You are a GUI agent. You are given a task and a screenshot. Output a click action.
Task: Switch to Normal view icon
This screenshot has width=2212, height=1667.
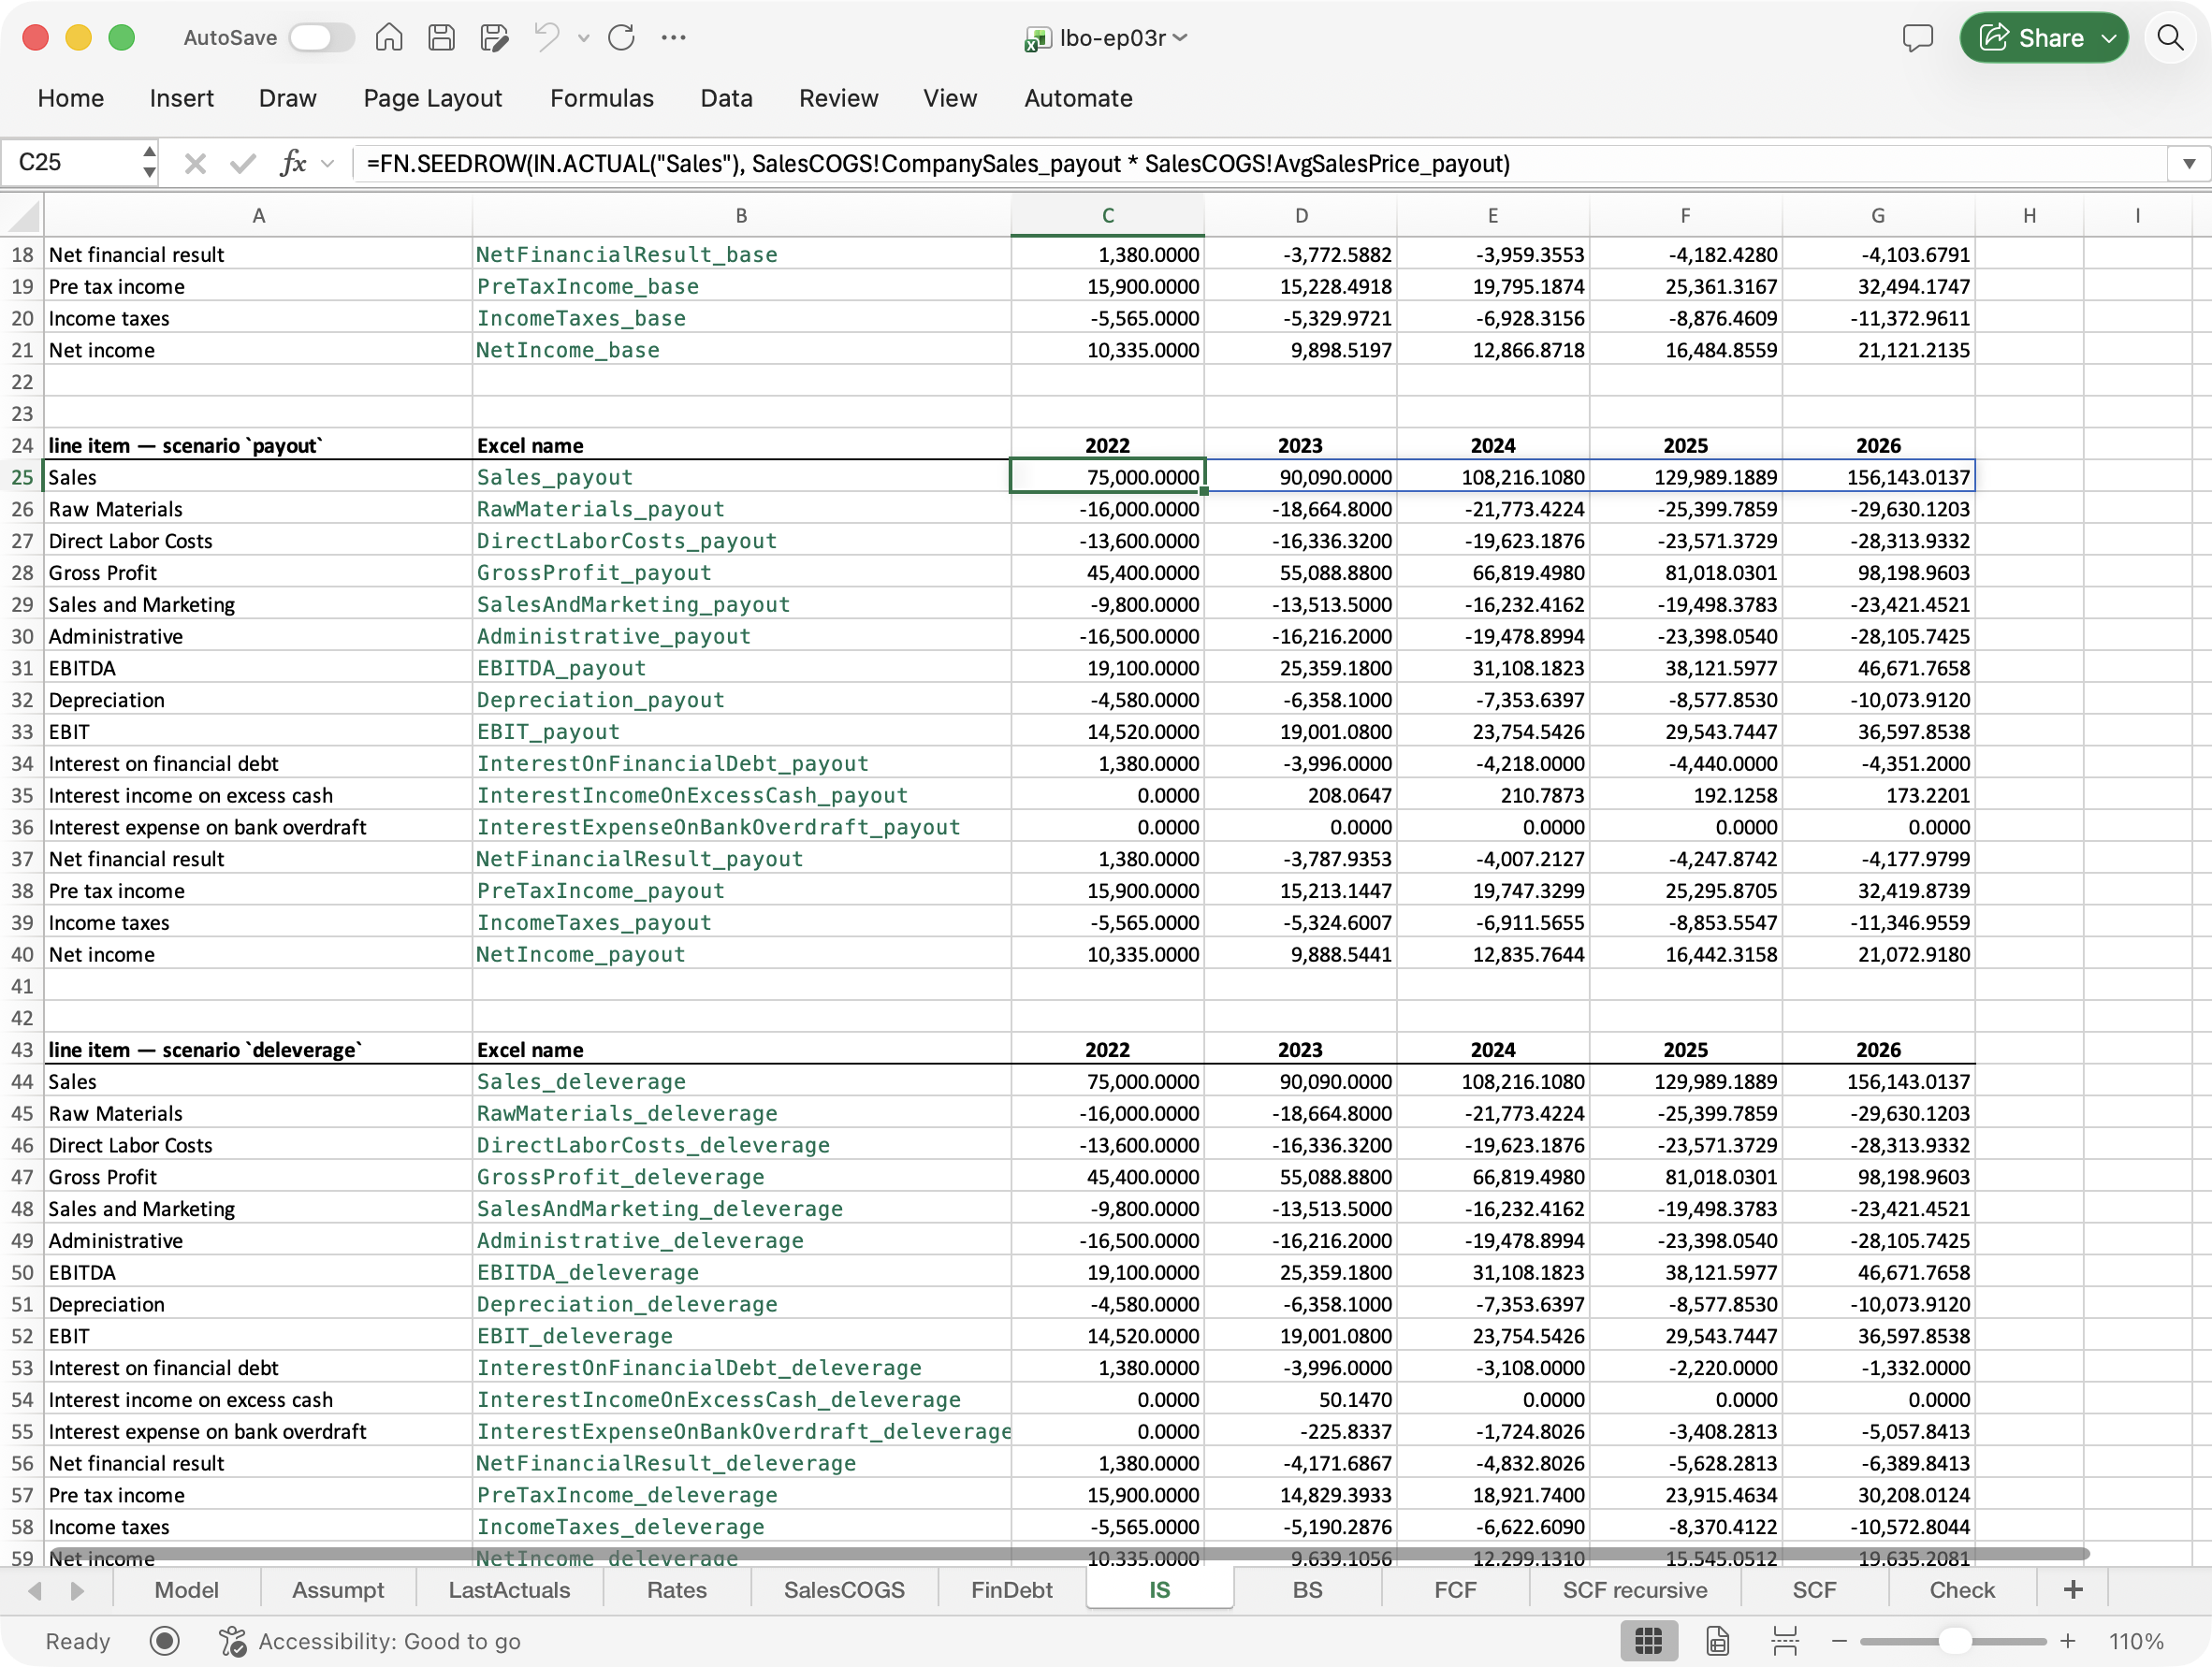[x=1648, y=1641]
